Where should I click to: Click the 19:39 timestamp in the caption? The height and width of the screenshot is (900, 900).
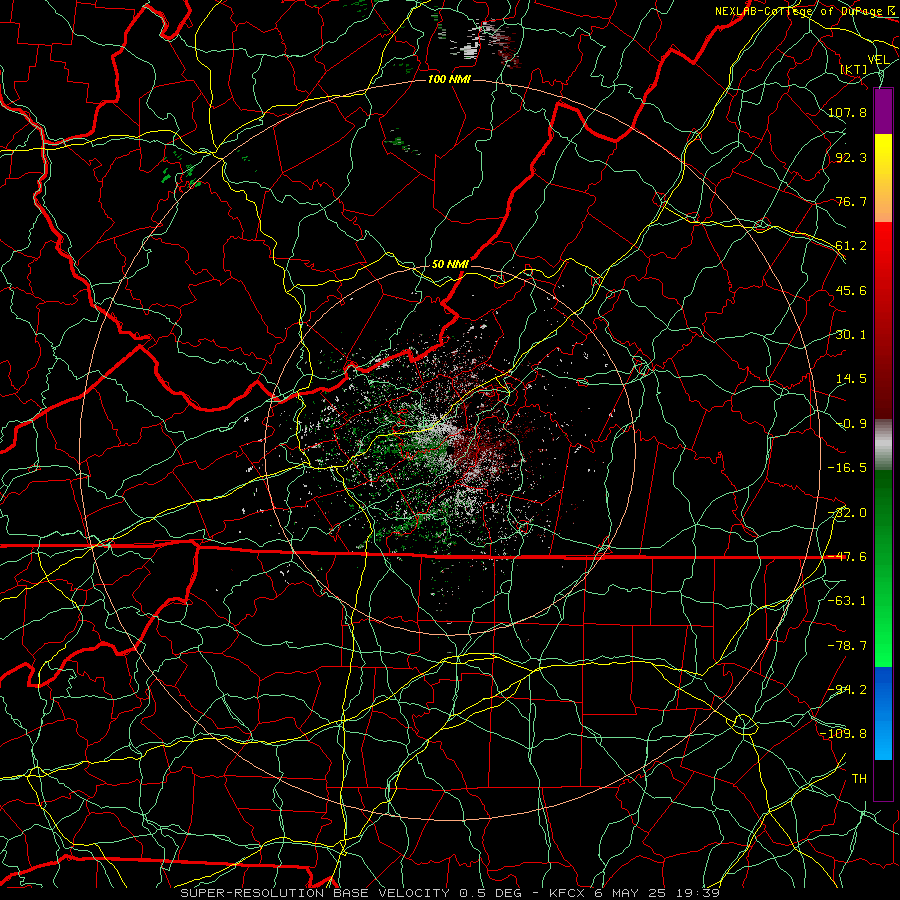[x=699, y=893]
